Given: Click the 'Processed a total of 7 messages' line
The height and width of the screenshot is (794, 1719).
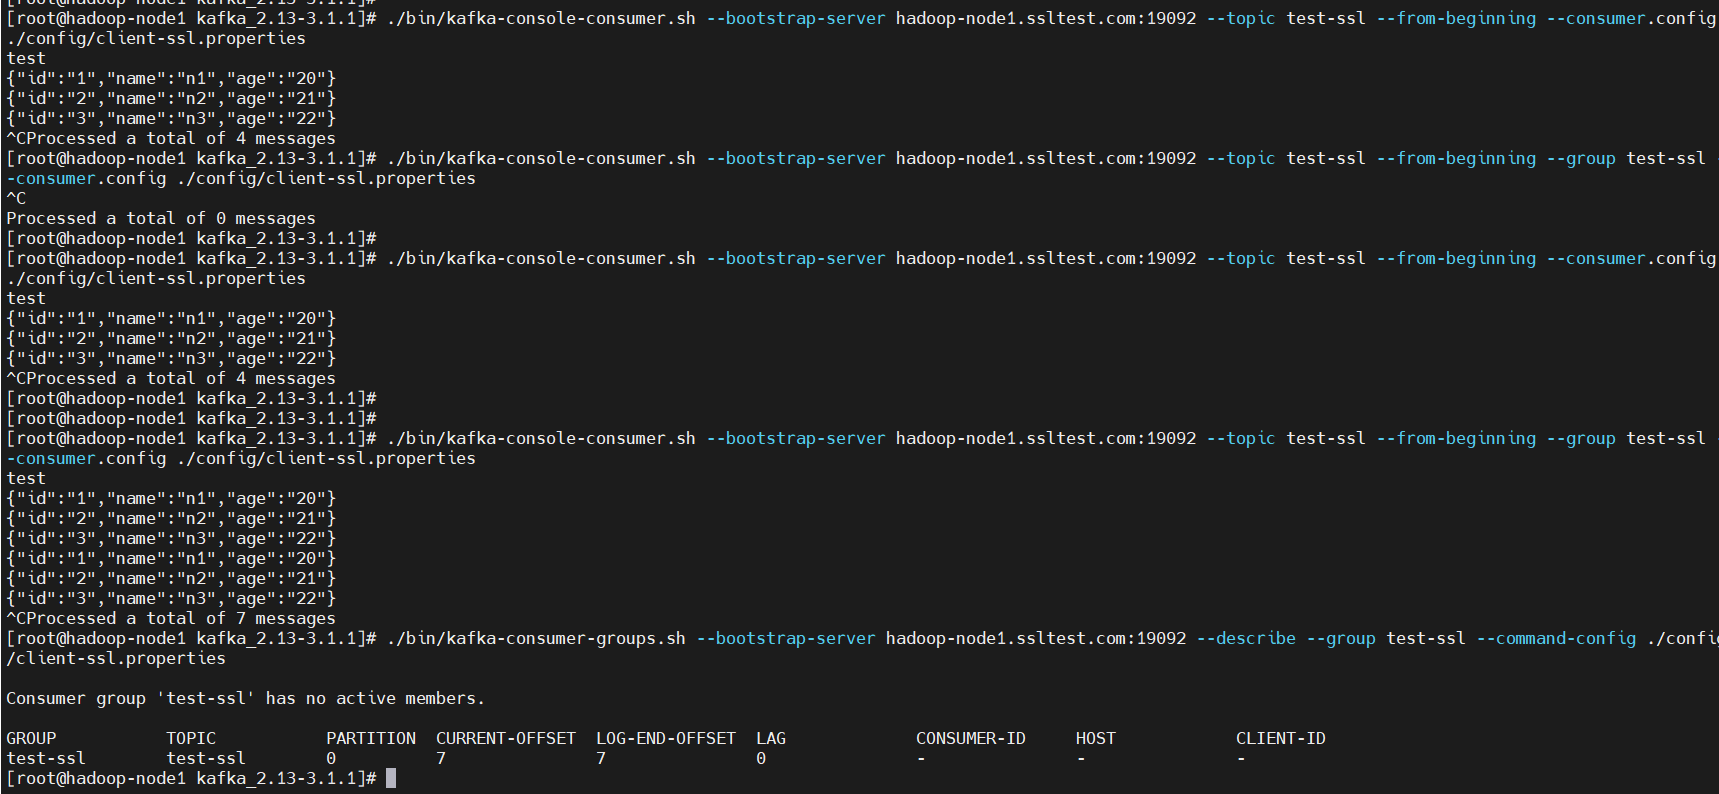Looking at the screenshot, I should coord(176,618).
